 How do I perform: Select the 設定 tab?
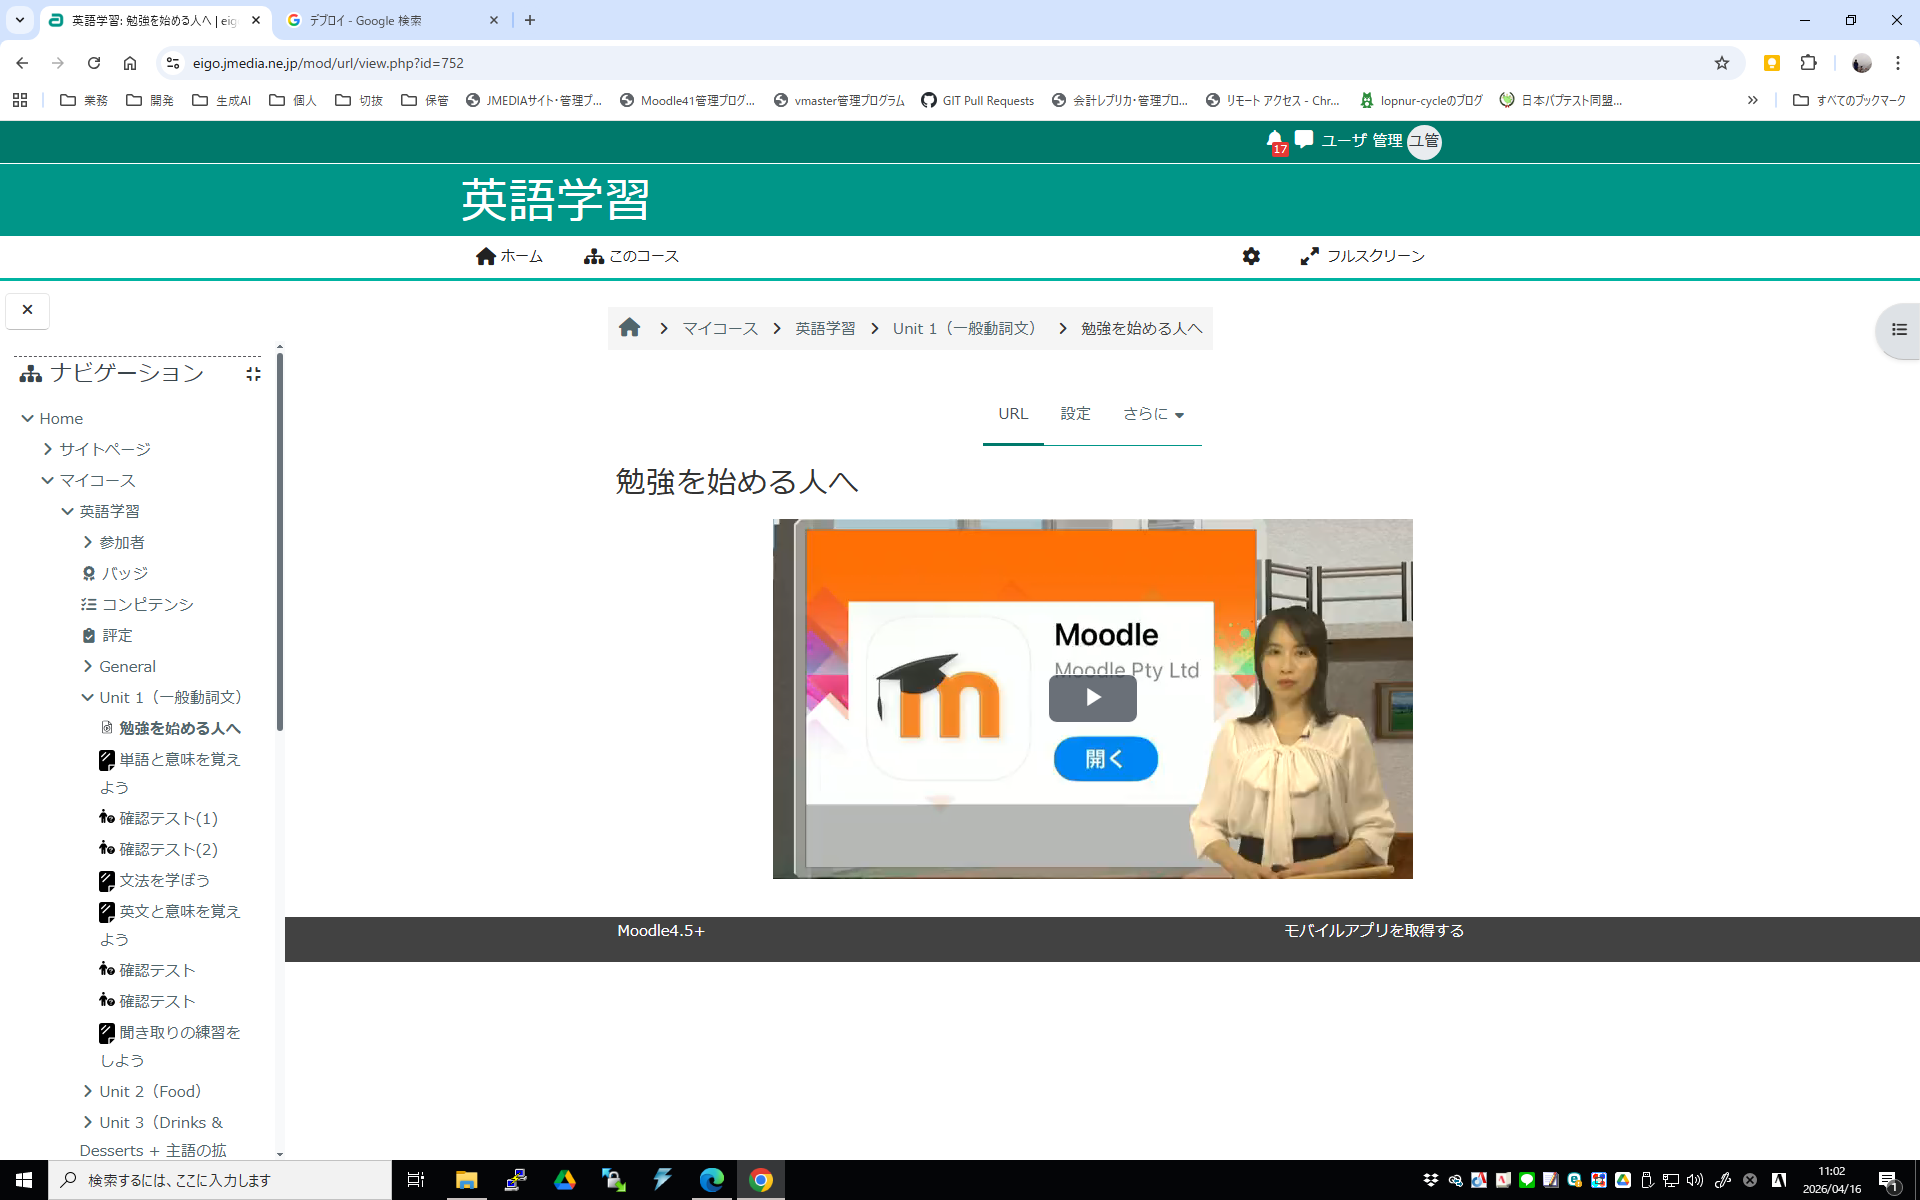1076,414
